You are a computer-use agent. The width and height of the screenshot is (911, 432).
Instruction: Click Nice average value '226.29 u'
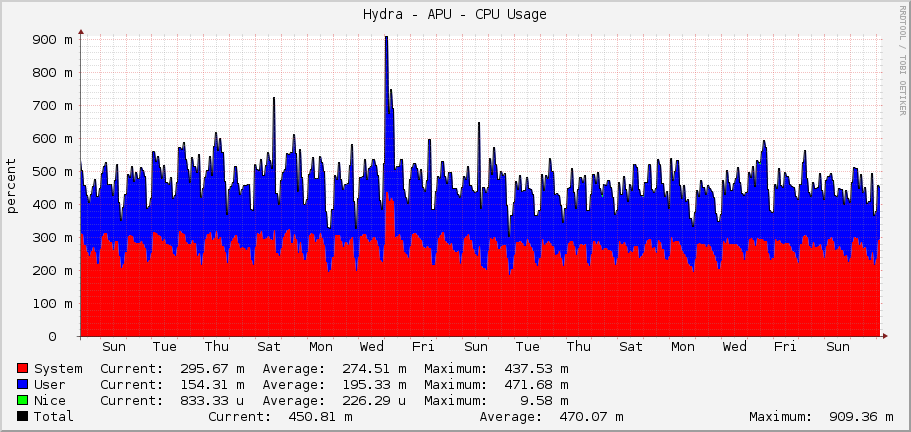coord(375,401)
